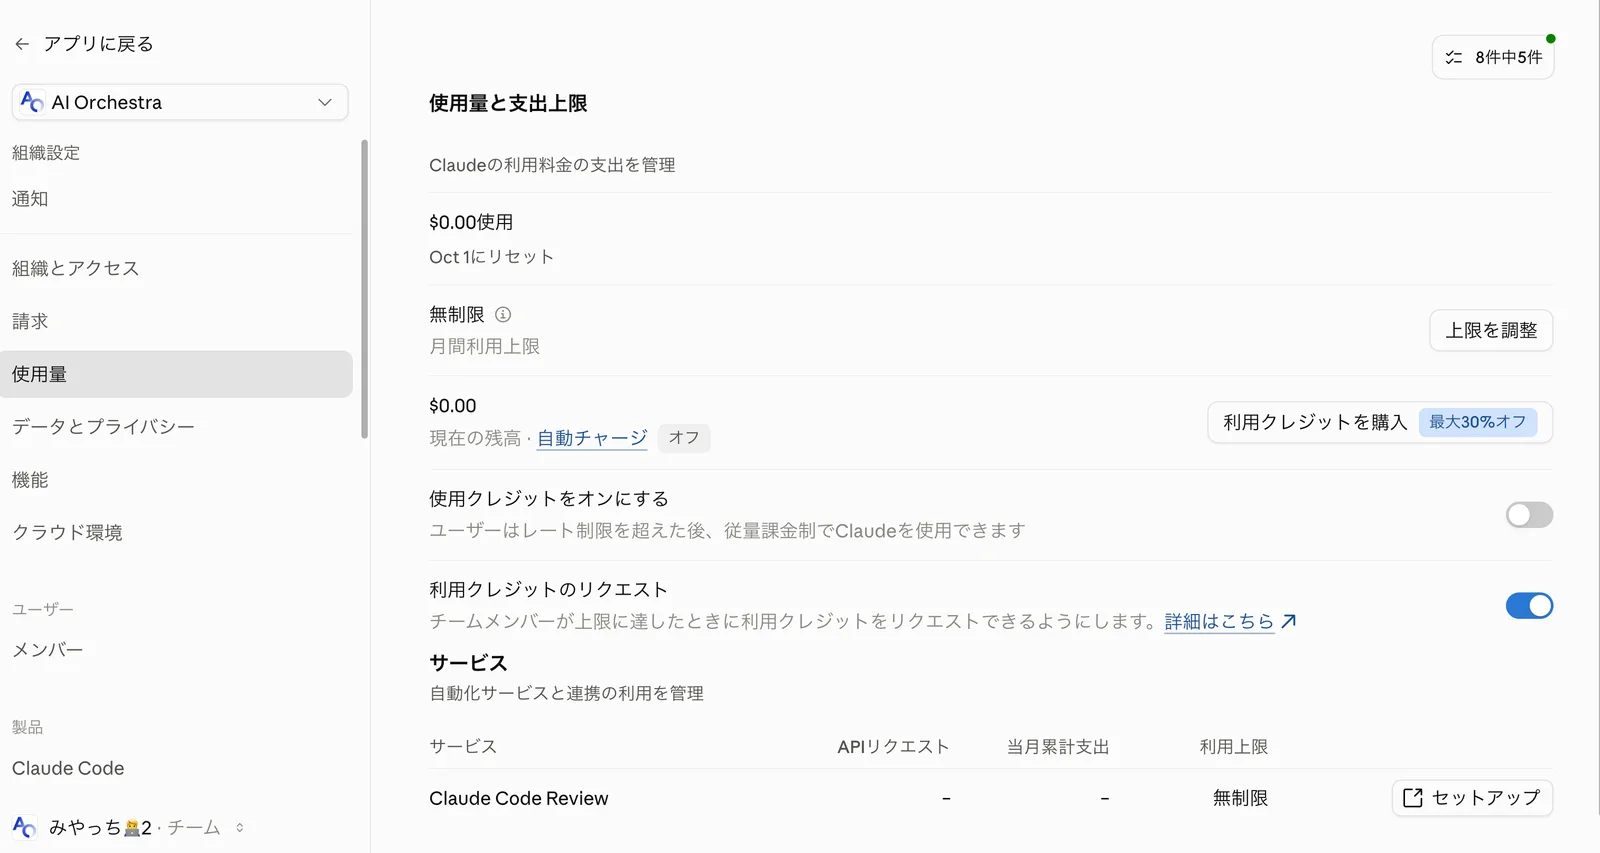Click 無制限 value in Claude Code Review row
The height and width of the screenshot is (853, 1600).
[x=1240, y=798]
